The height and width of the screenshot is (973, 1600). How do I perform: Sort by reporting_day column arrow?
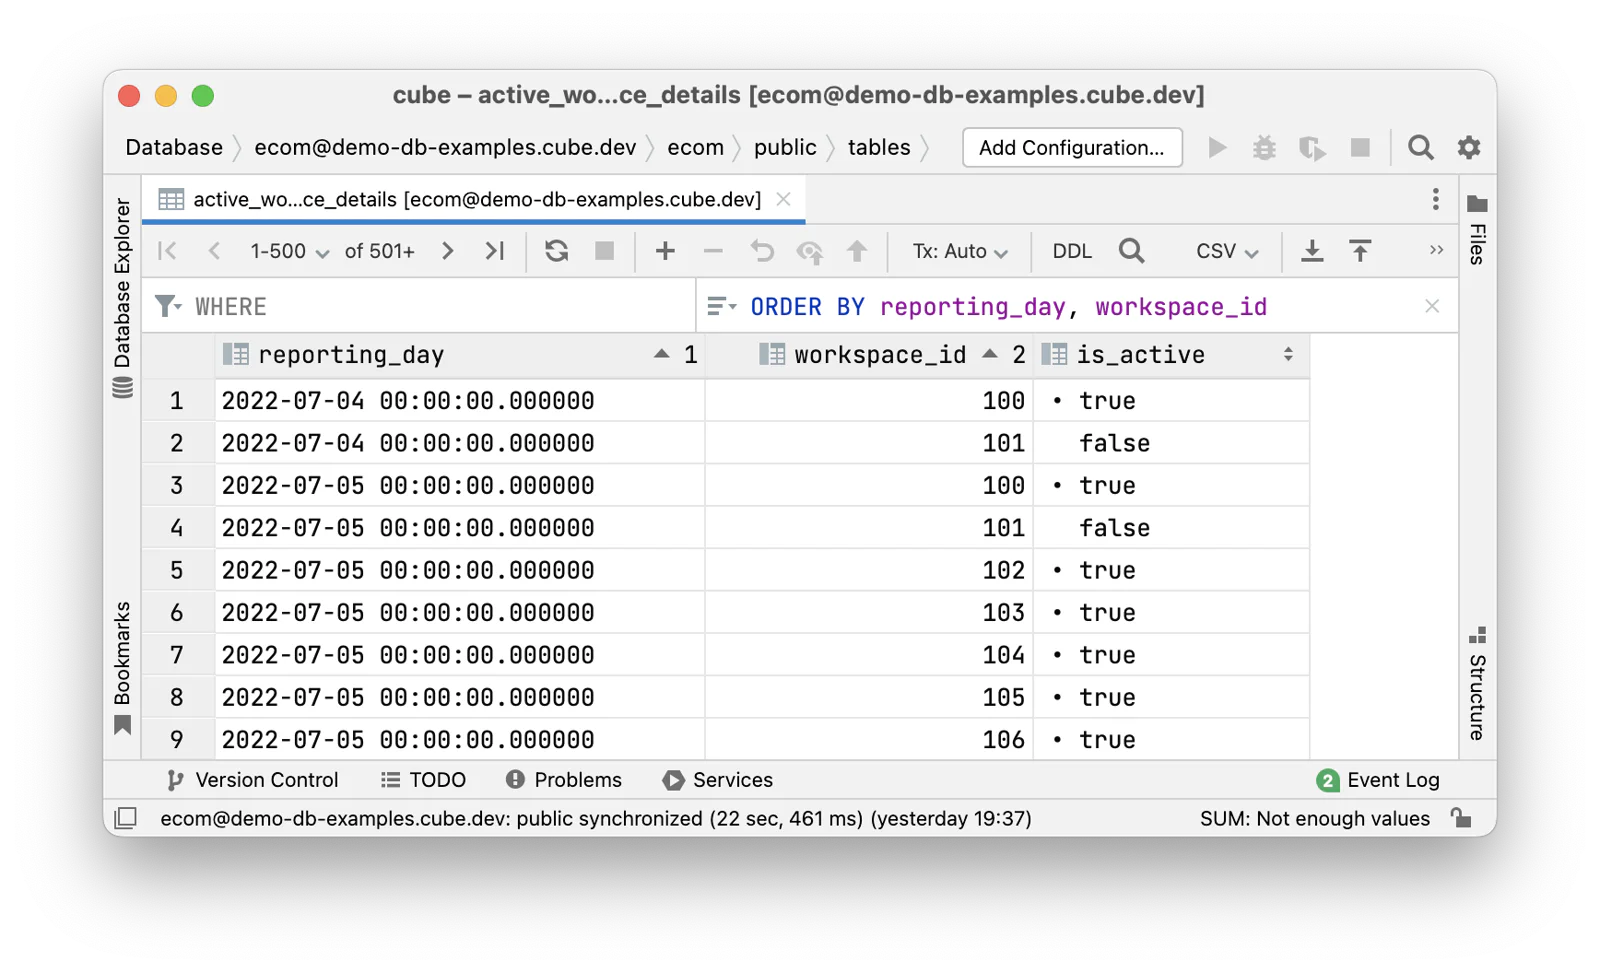click(x=661, y=354)
